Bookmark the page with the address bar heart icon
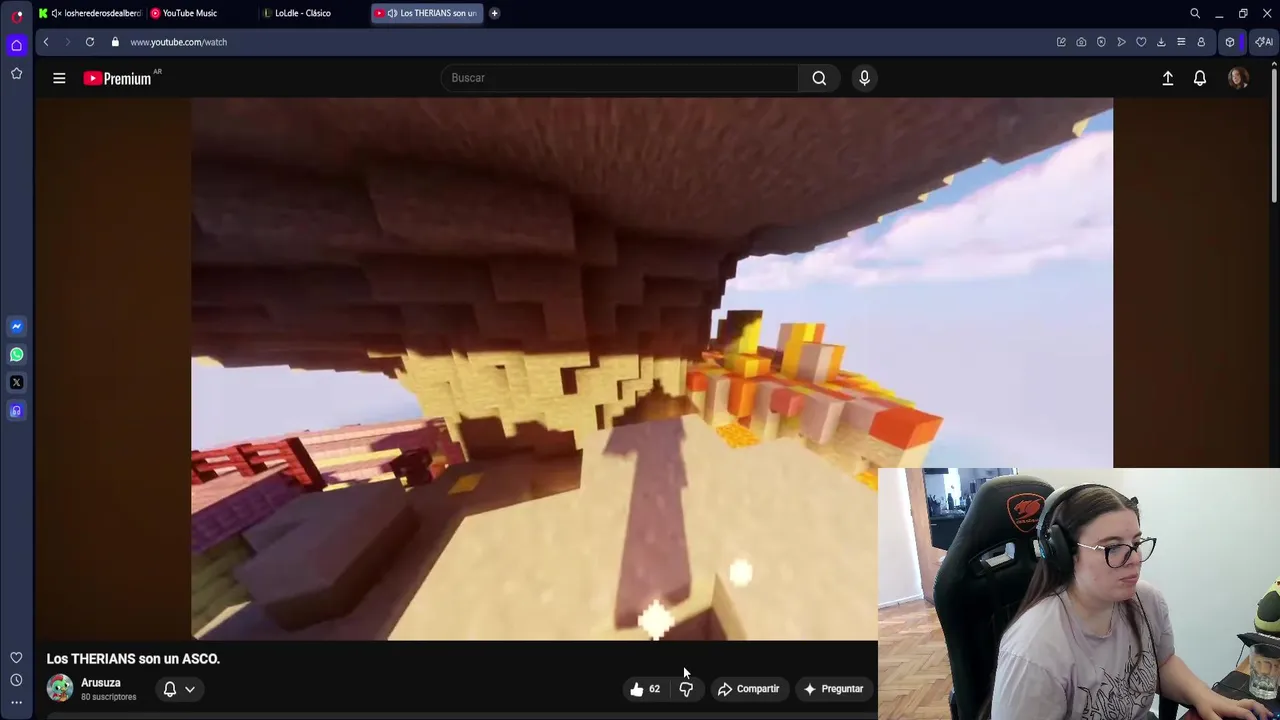The image size is (1280, 720). coord(1141,42)
